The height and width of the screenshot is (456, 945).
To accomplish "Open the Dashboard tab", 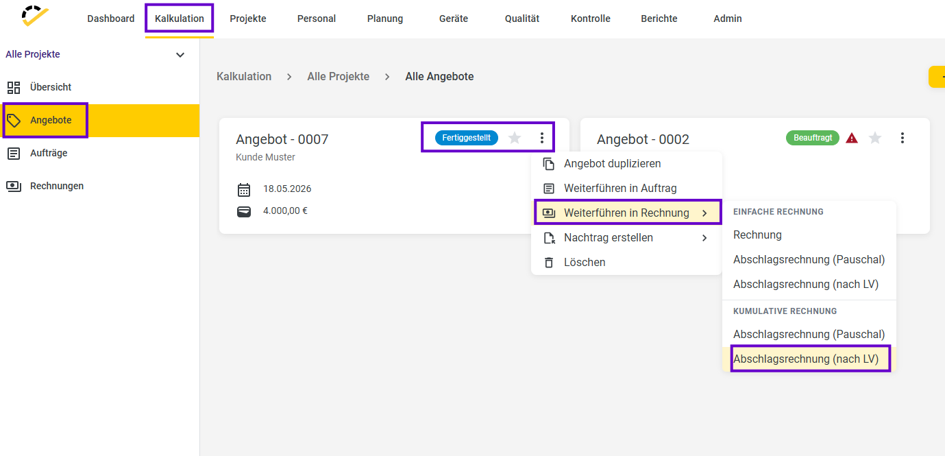I will tap(111, 19).
